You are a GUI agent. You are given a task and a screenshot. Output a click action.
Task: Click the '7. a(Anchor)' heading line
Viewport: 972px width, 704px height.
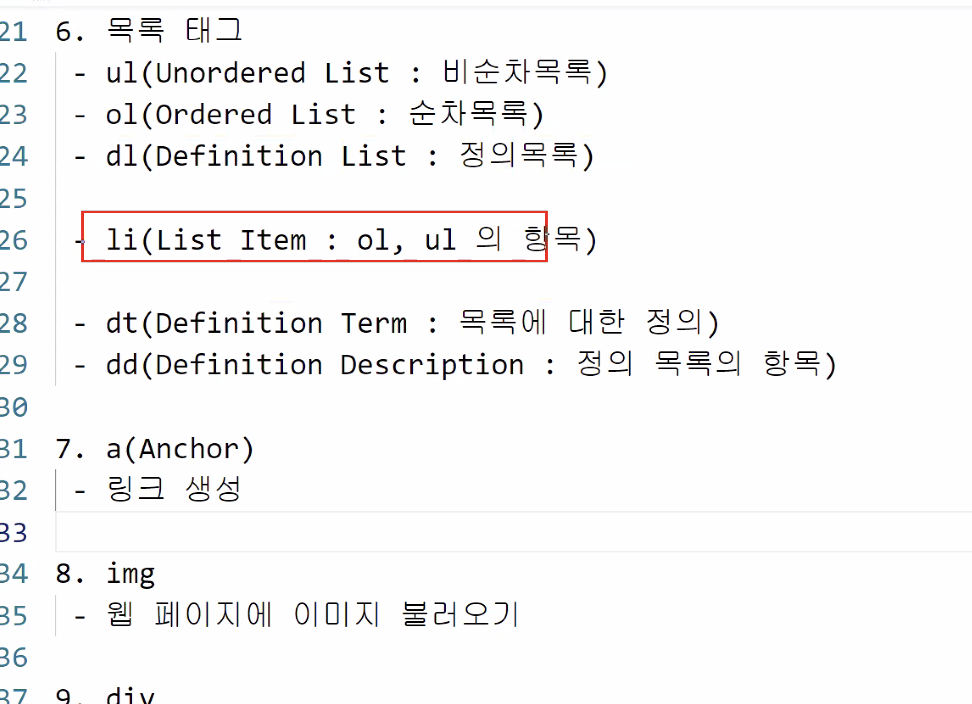coord(155,449)
